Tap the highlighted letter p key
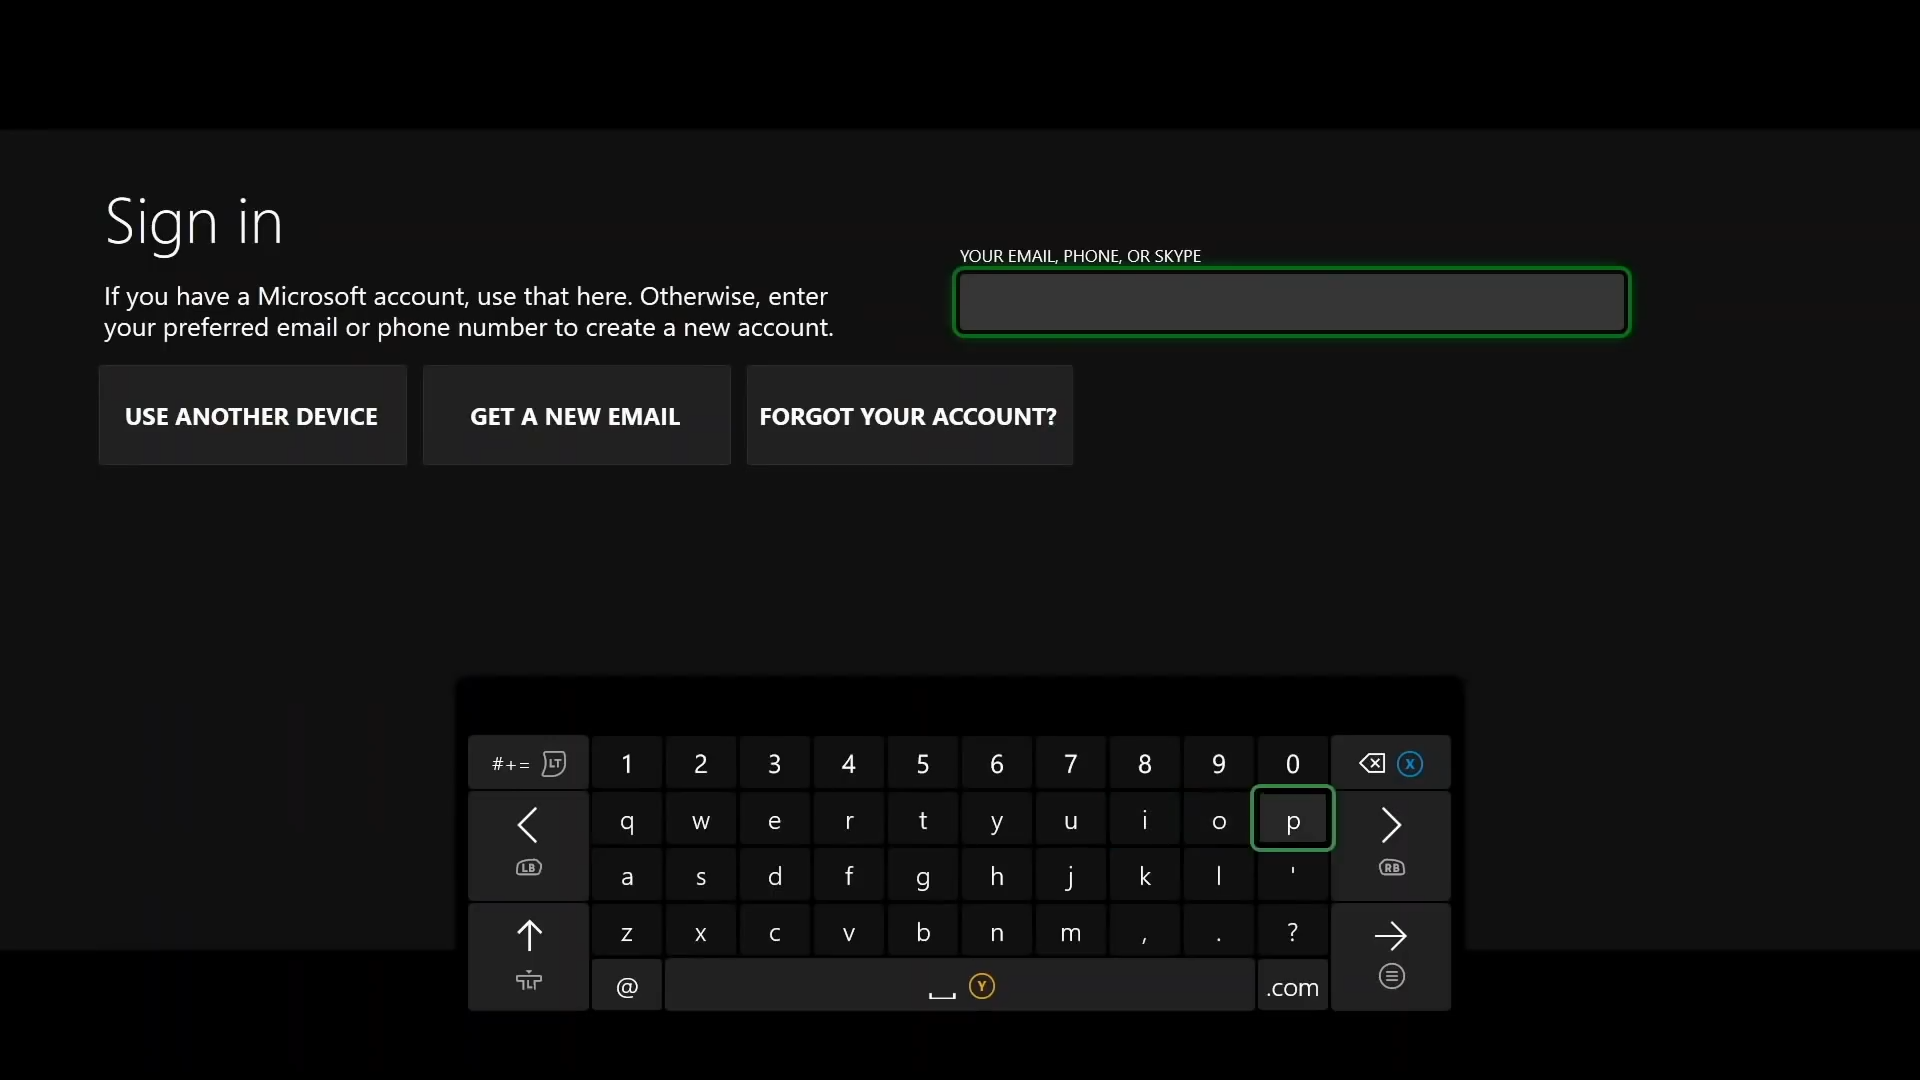The image size is (1920, 1080). click(1293, 819)
